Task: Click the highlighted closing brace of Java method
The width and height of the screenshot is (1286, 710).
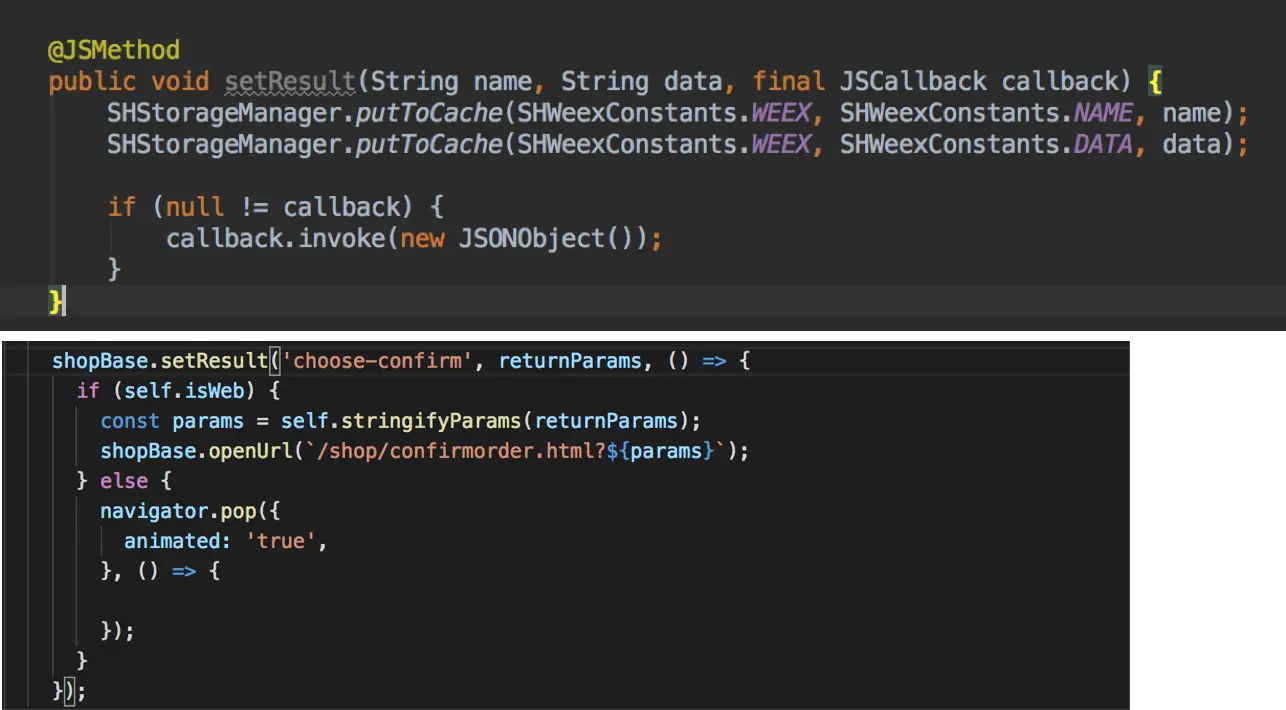Action: click(x=56, y=300)
